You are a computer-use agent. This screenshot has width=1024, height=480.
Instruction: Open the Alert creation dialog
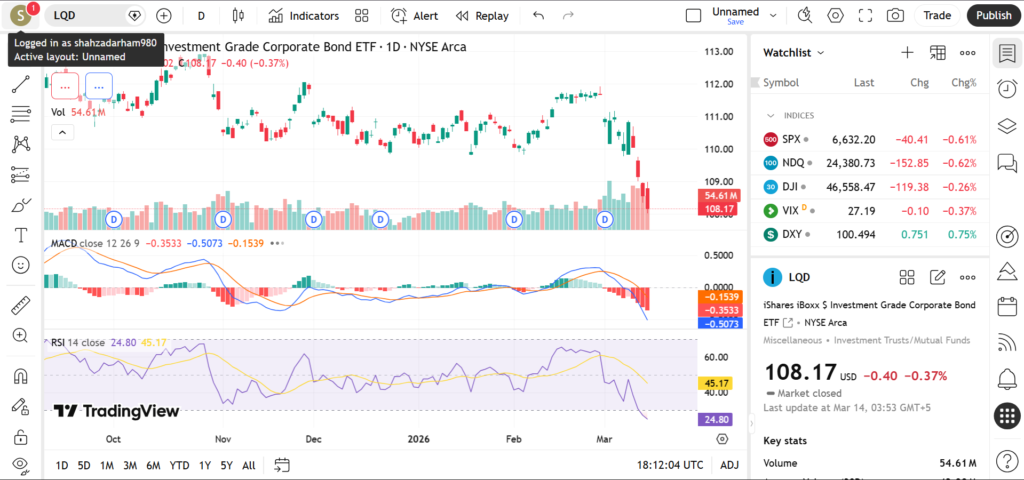(414, 16)
